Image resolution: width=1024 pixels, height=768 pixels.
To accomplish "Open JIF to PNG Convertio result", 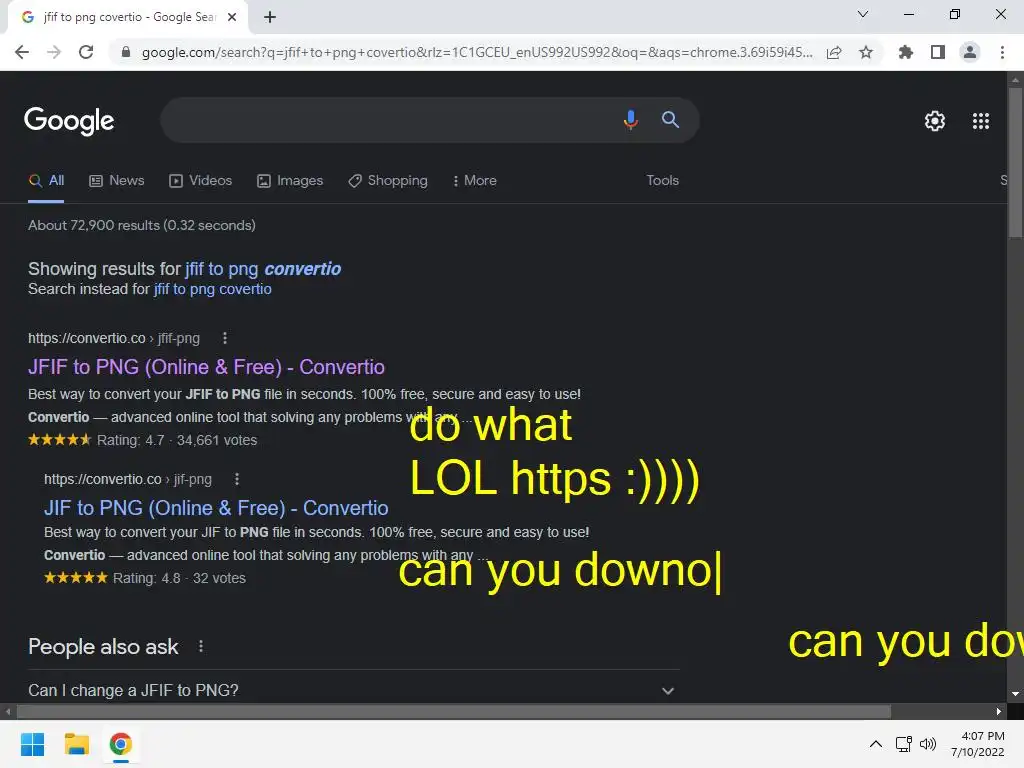I will point(216,508).
